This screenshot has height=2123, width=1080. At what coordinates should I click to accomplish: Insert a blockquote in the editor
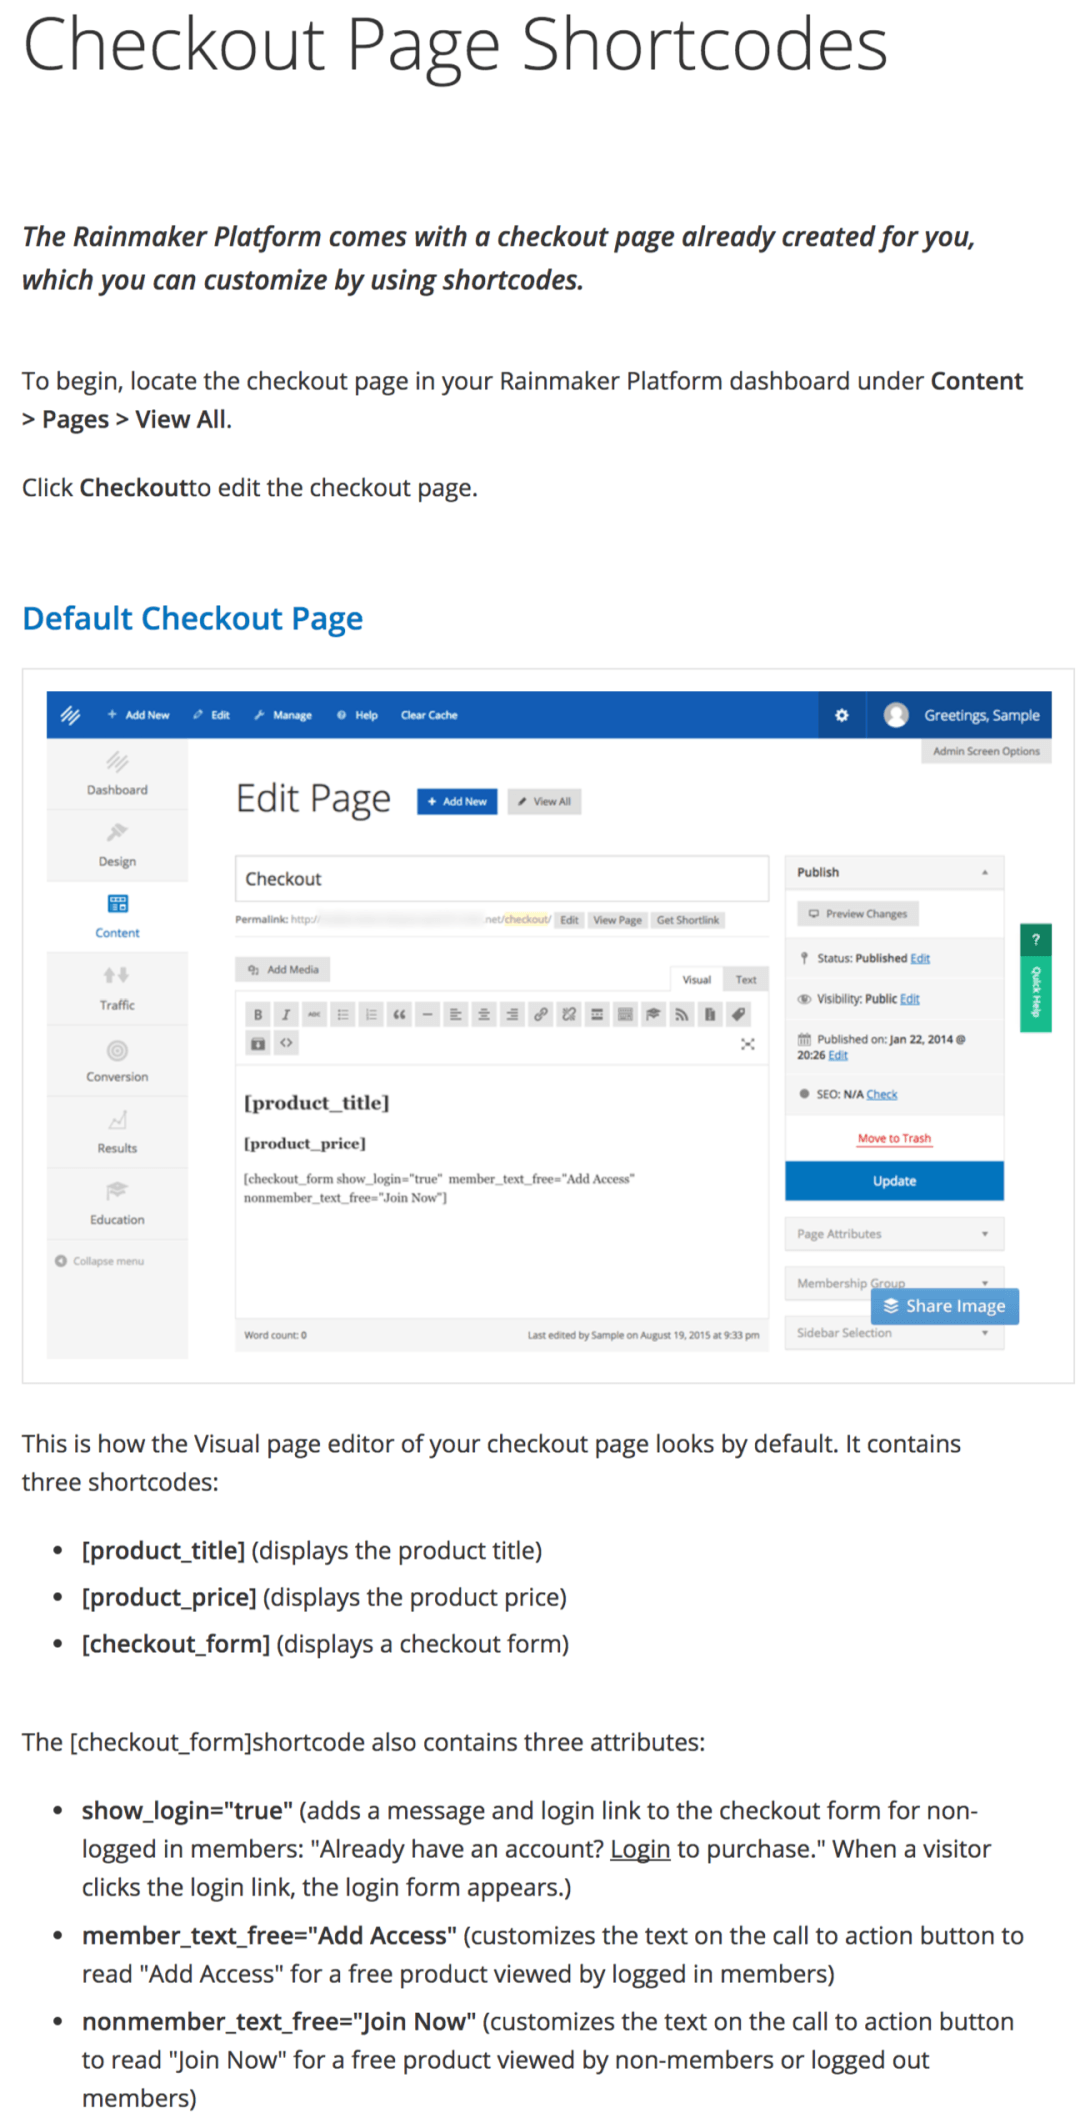click(x=399, y=1014)
